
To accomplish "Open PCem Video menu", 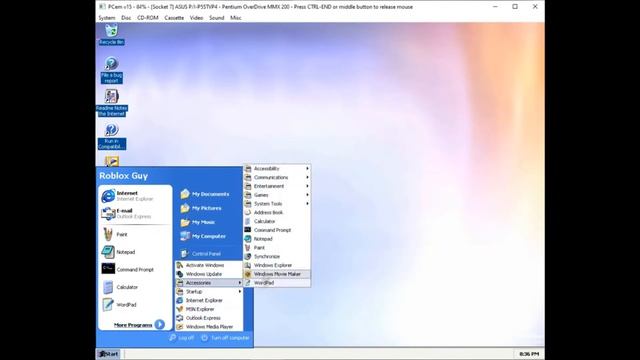I will pos(196,18).
